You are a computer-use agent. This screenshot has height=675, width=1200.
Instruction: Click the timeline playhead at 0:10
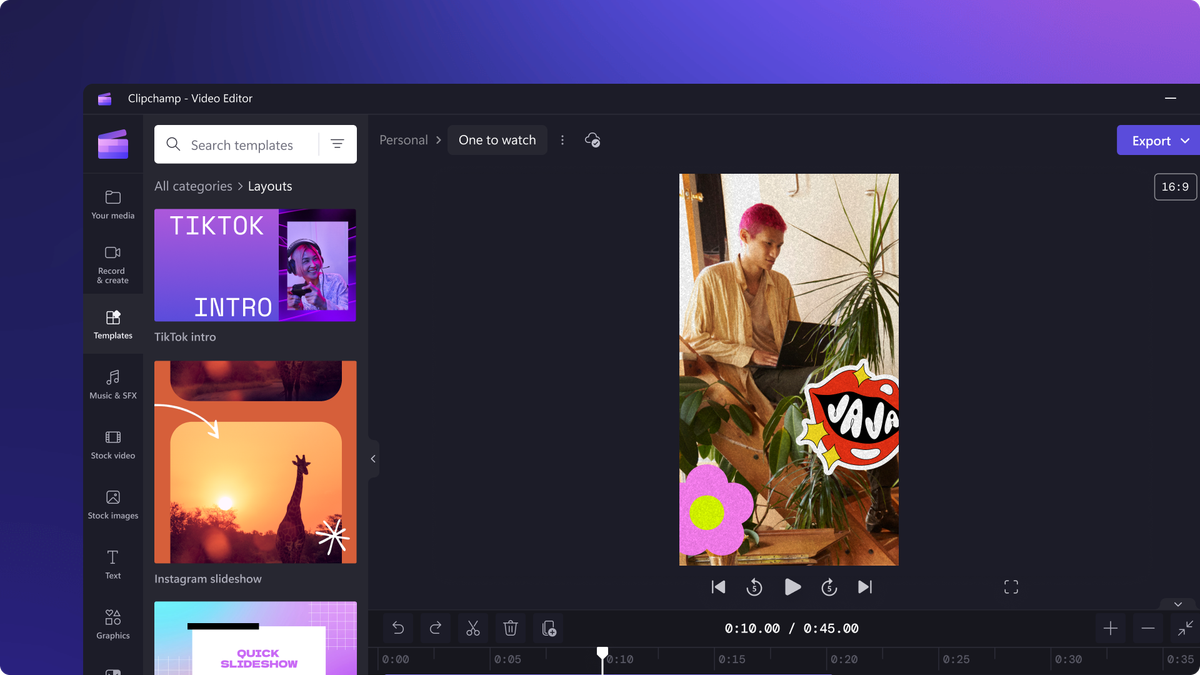click(602, 654)
